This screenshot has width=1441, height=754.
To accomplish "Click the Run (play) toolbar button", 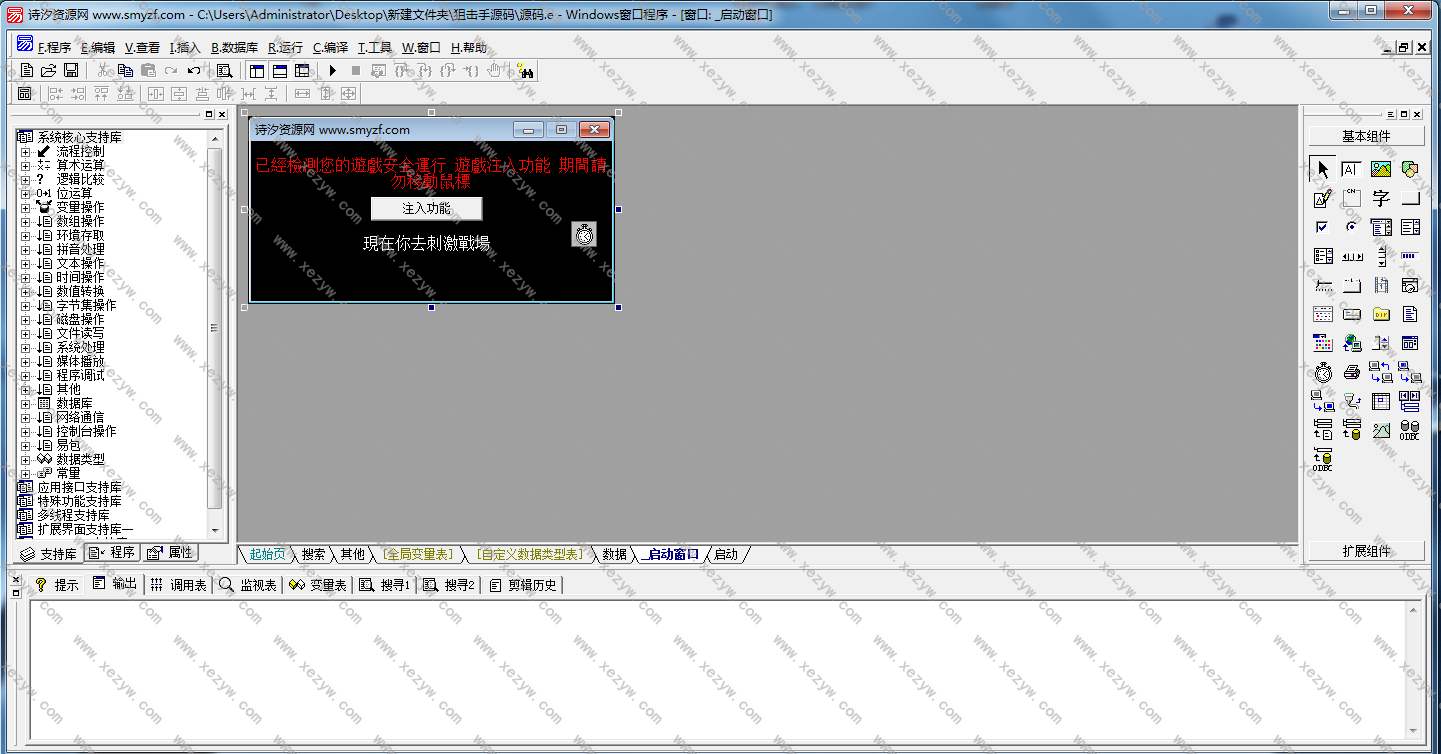I will coord(332,71).
